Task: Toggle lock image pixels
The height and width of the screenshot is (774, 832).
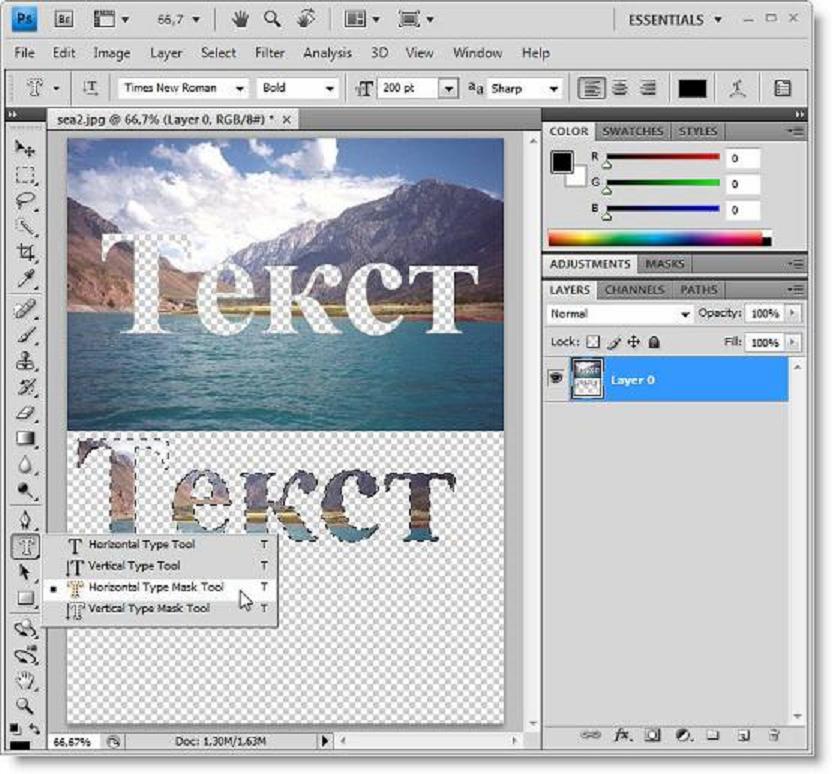Action: (614, 343)
